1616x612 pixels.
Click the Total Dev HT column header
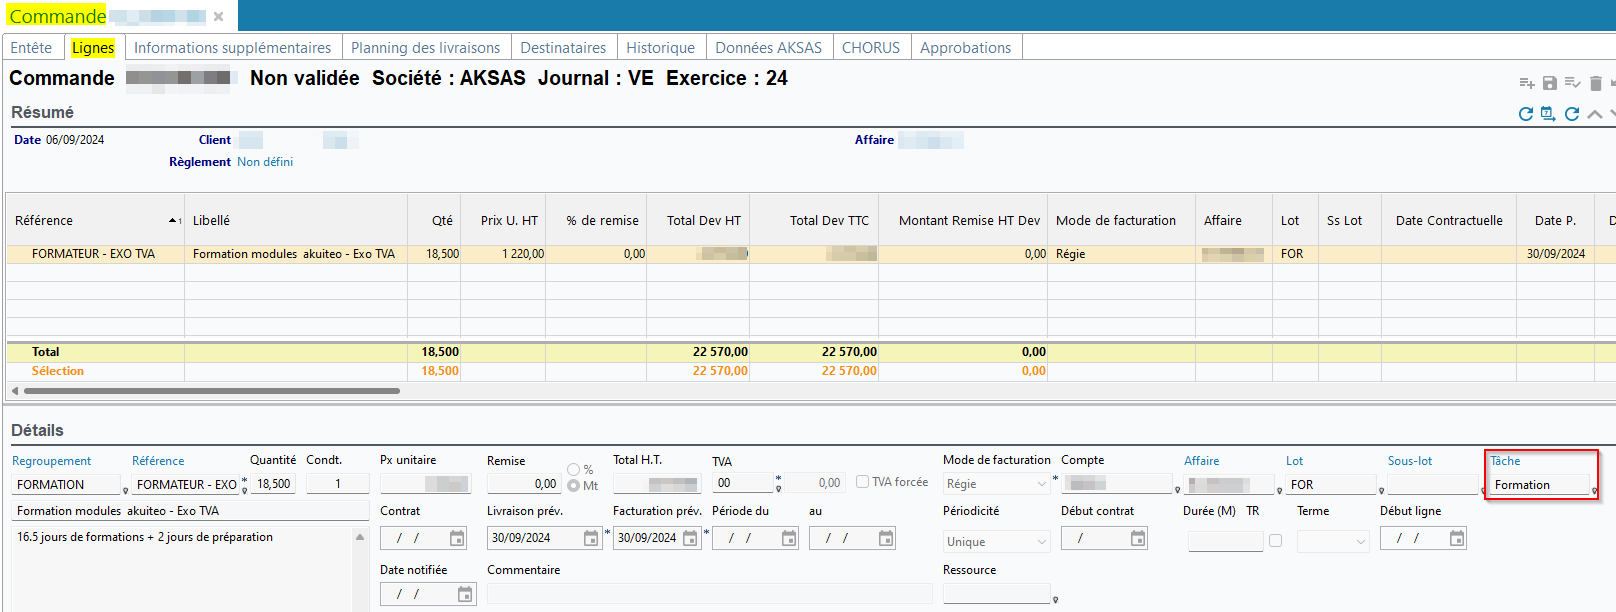698,220
